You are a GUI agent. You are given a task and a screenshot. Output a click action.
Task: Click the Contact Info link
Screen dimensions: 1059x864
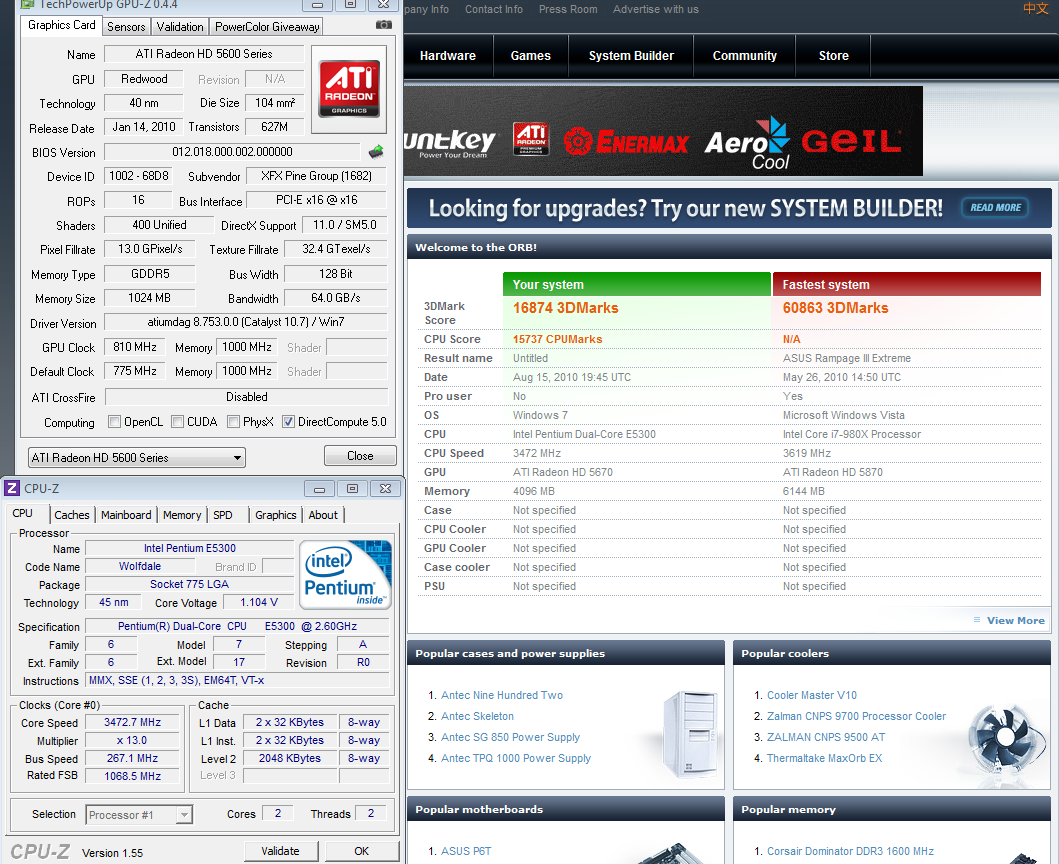494,9
